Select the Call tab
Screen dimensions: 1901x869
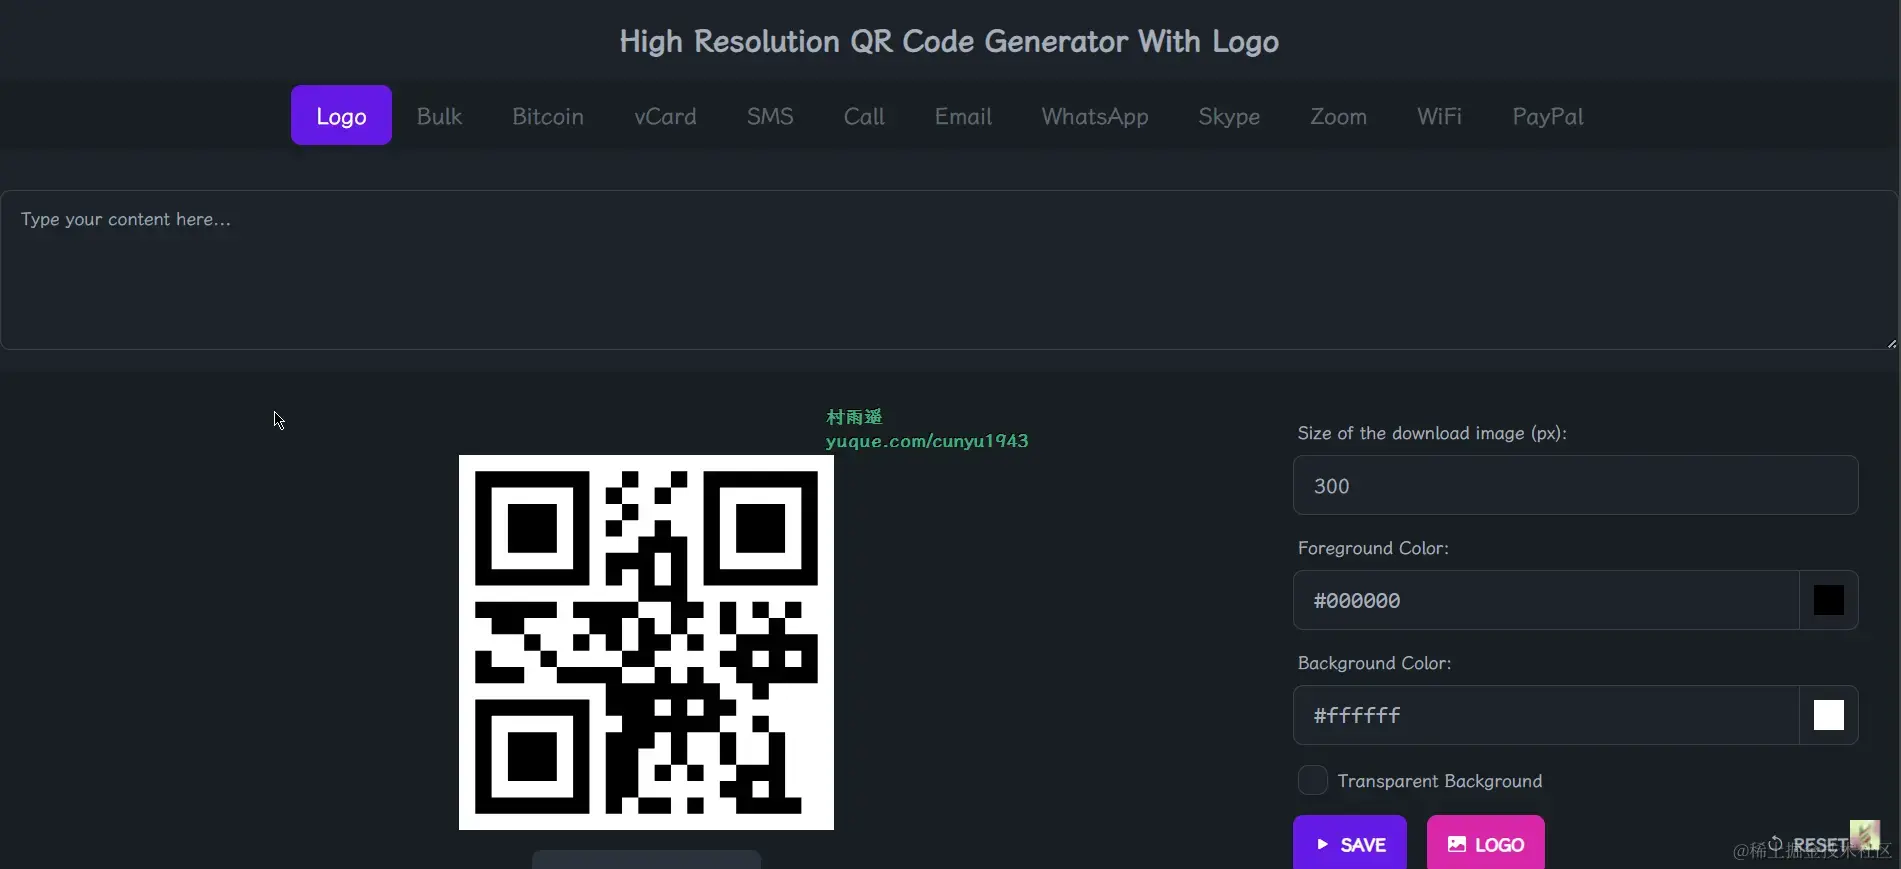pyautogui.click(x=864, y=116)
